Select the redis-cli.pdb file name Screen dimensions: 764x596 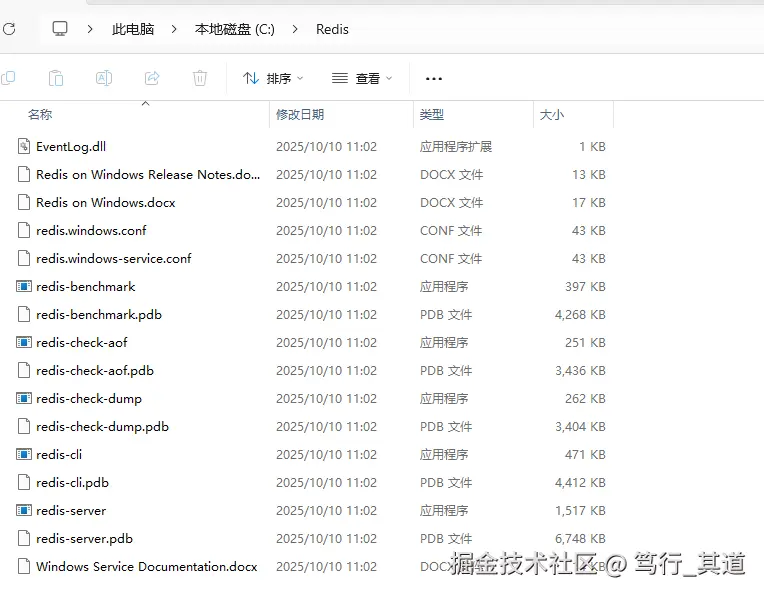pyautogui.click(x=73, y=483)
